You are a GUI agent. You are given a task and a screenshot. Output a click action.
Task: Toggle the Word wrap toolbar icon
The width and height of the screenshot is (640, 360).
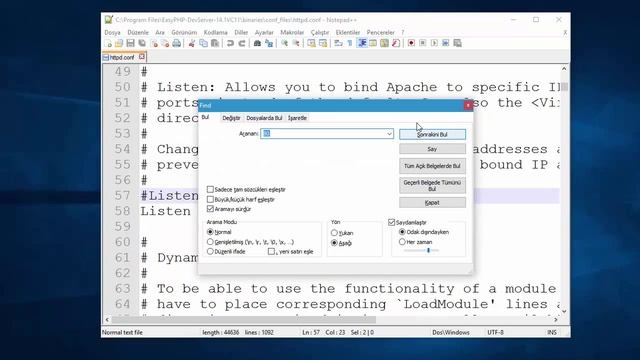click(x=338, y=43)
